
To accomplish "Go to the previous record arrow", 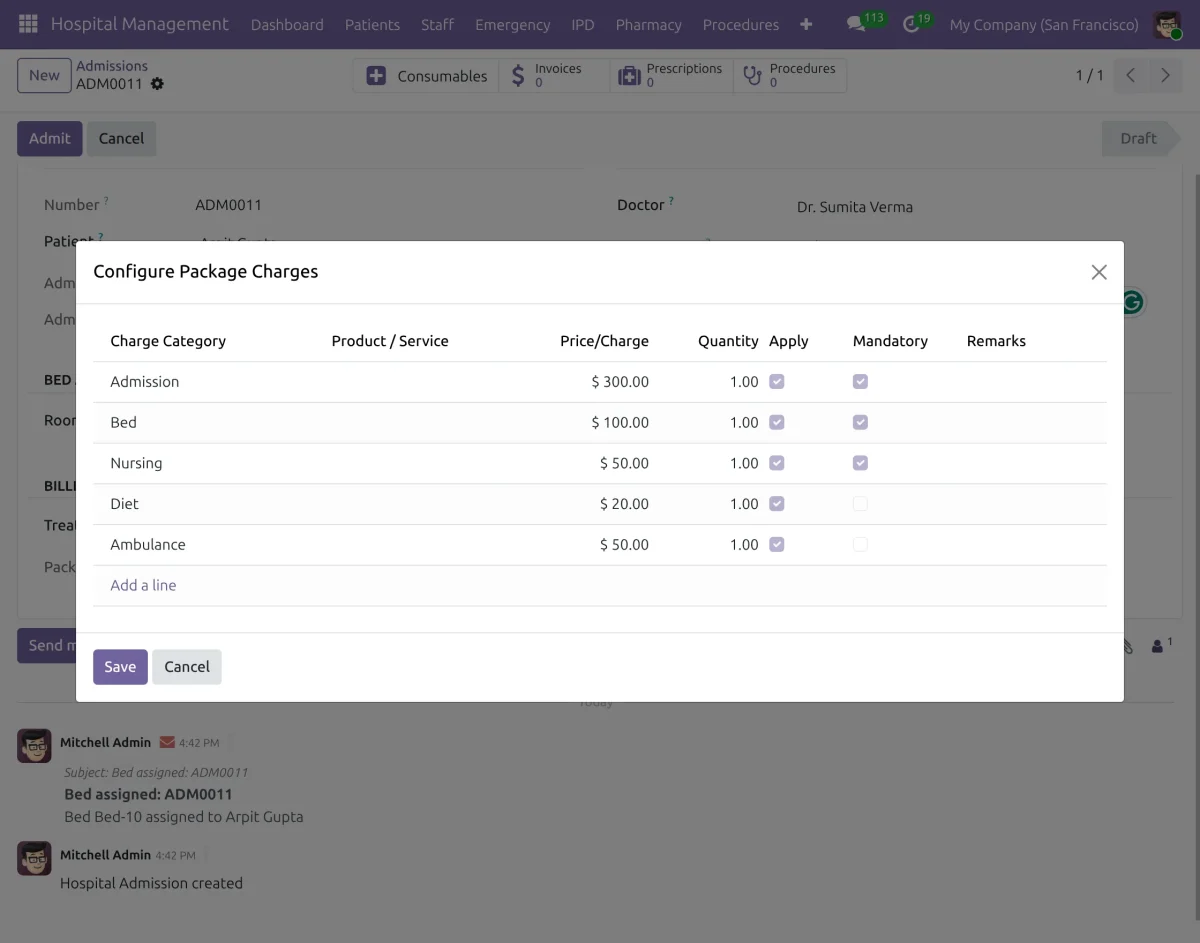I will point(1130,75).
